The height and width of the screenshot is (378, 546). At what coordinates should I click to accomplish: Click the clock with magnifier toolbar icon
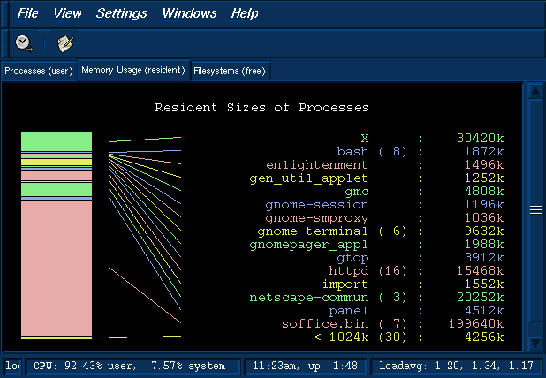pyautogui.click(x=24, y=44)
